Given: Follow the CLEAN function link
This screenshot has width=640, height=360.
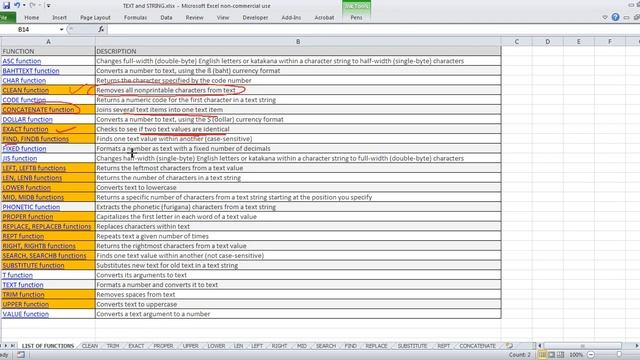Looking at the screenshot, I should tap(25, 90).
